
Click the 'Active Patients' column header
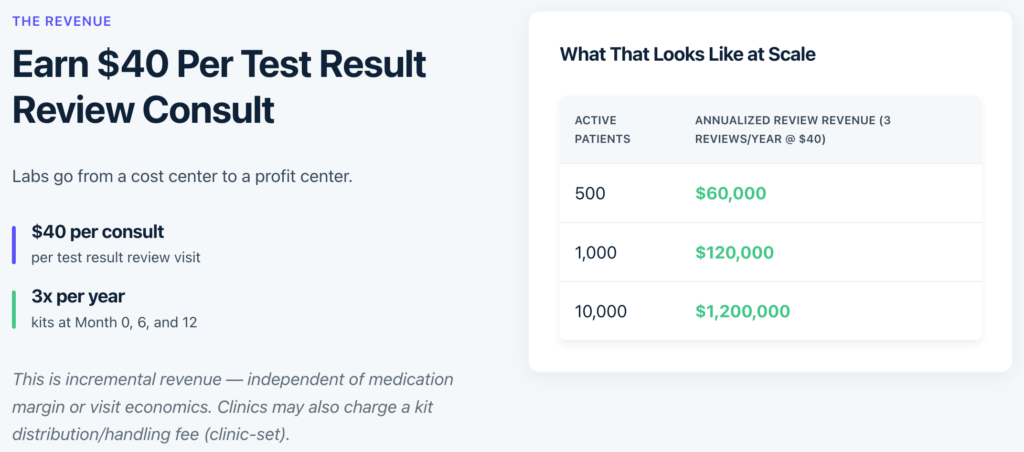coord(602,130)
